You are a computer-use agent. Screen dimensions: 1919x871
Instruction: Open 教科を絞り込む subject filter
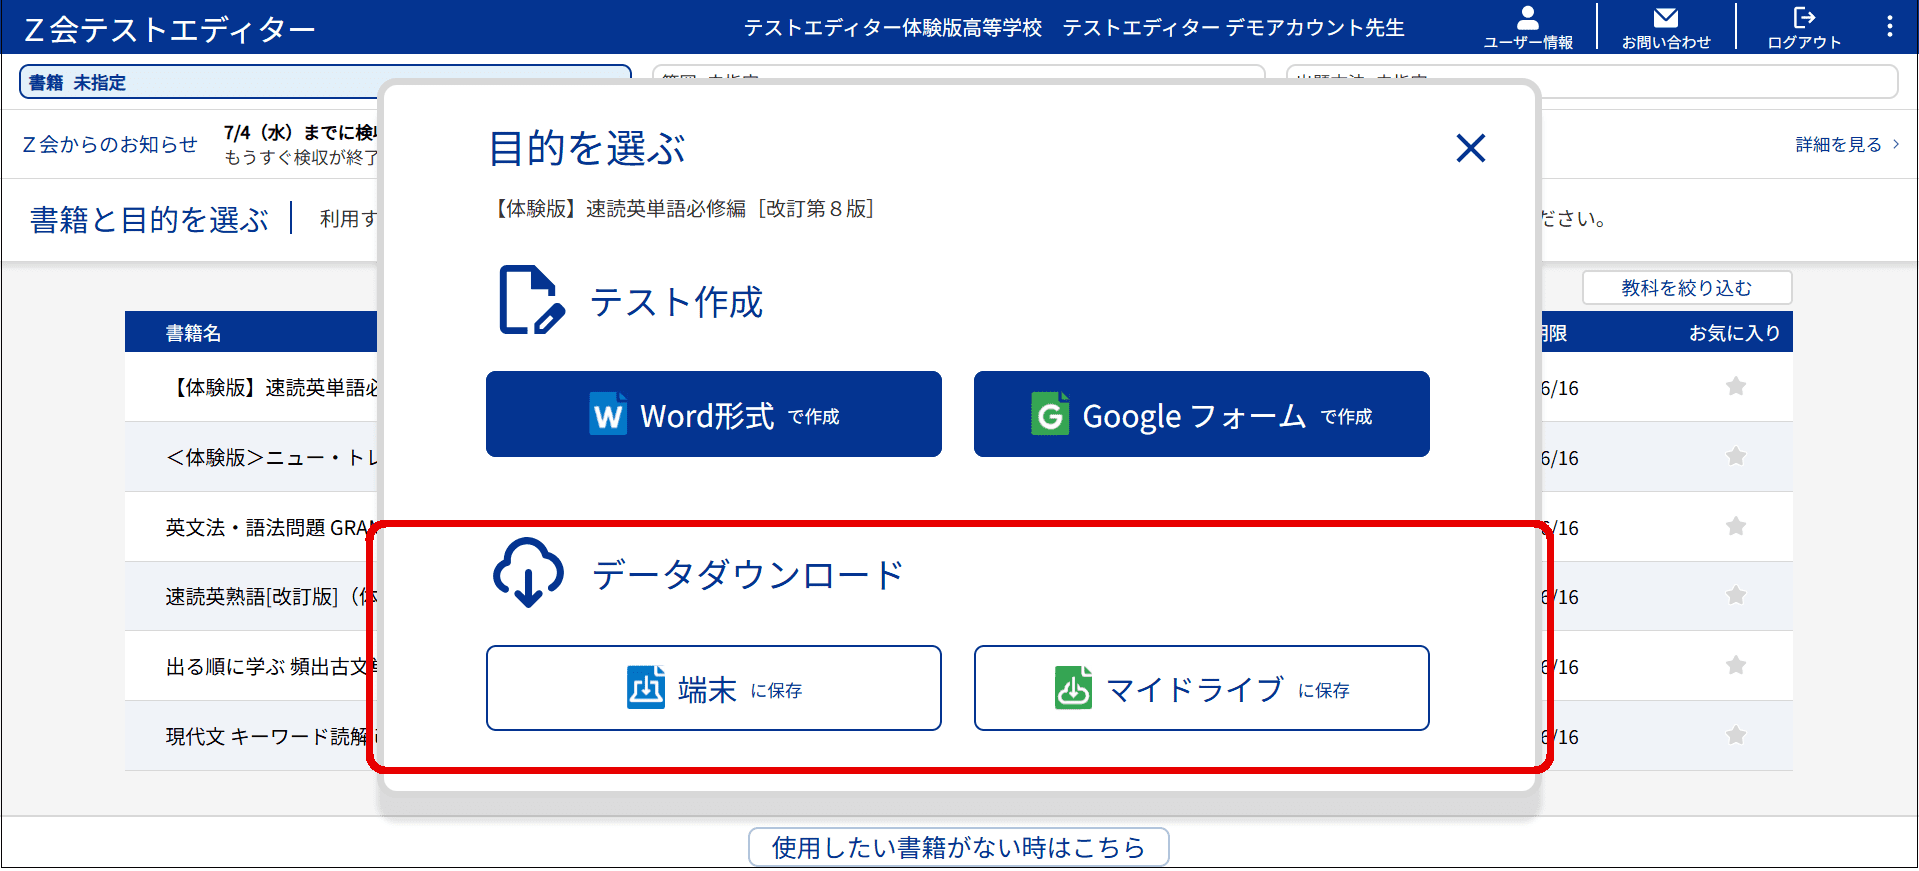pos(1686,288)
